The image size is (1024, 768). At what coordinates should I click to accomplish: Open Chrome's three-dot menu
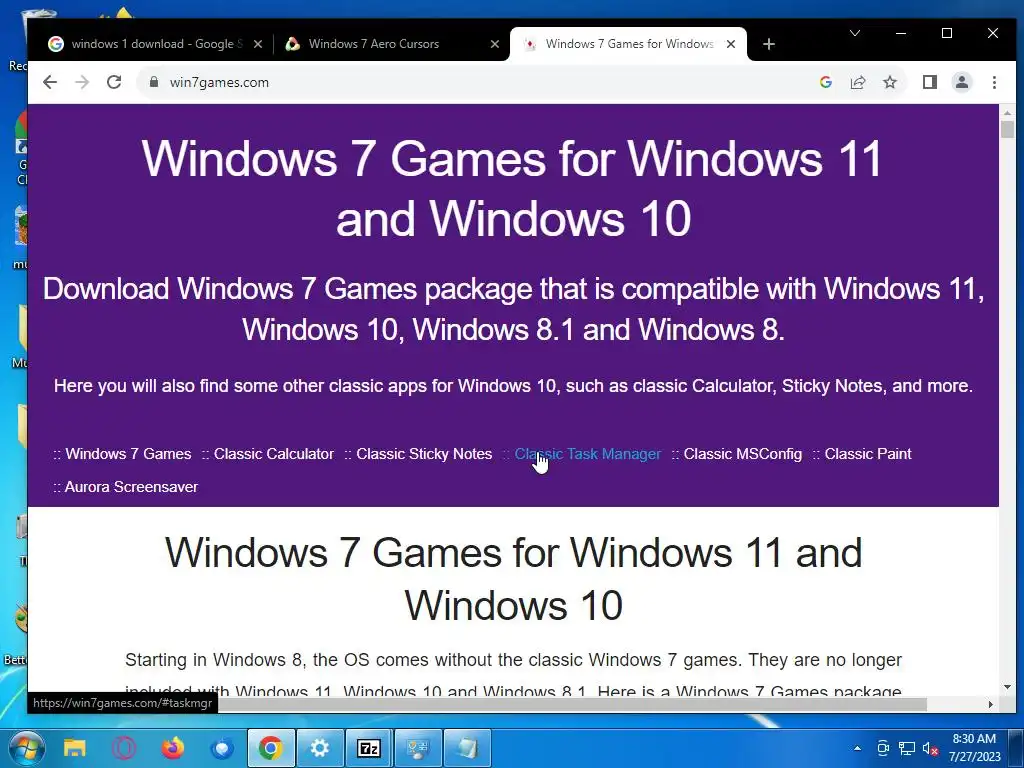tap(994, 82)
